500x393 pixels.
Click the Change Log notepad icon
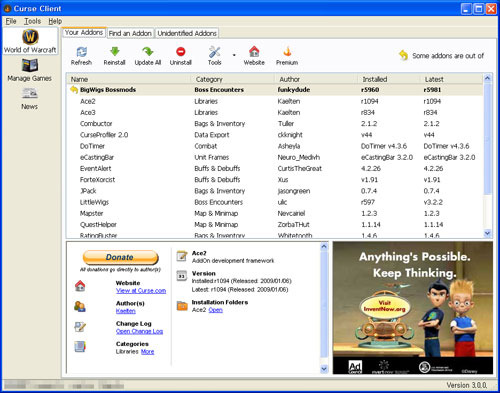(x=80, y=327)
